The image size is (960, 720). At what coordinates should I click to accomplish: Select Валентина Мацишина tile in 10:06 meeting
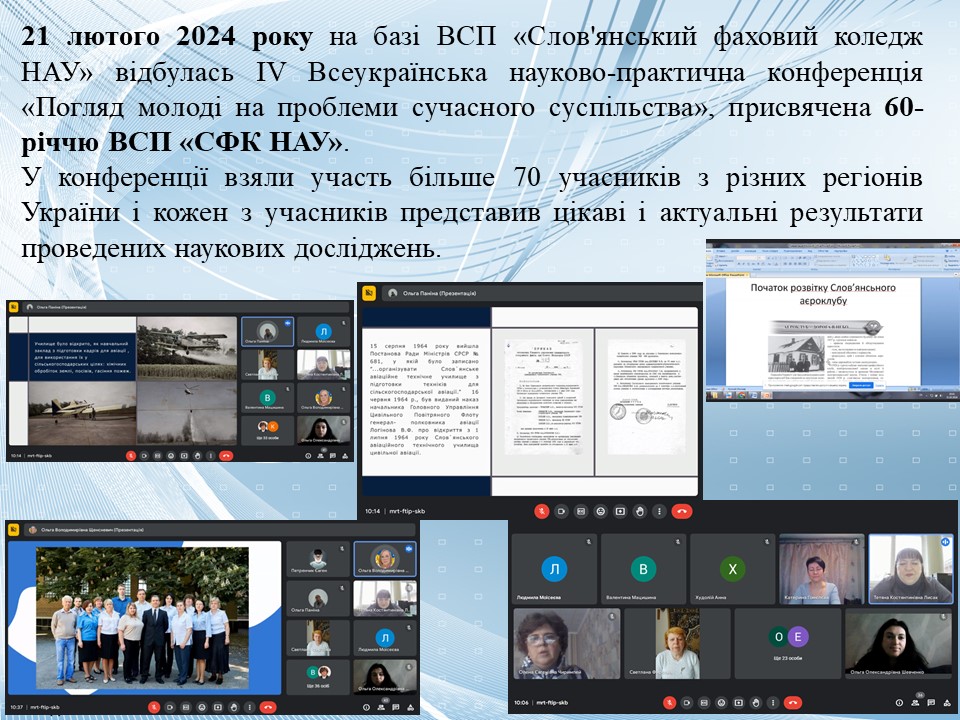point(643,569)
